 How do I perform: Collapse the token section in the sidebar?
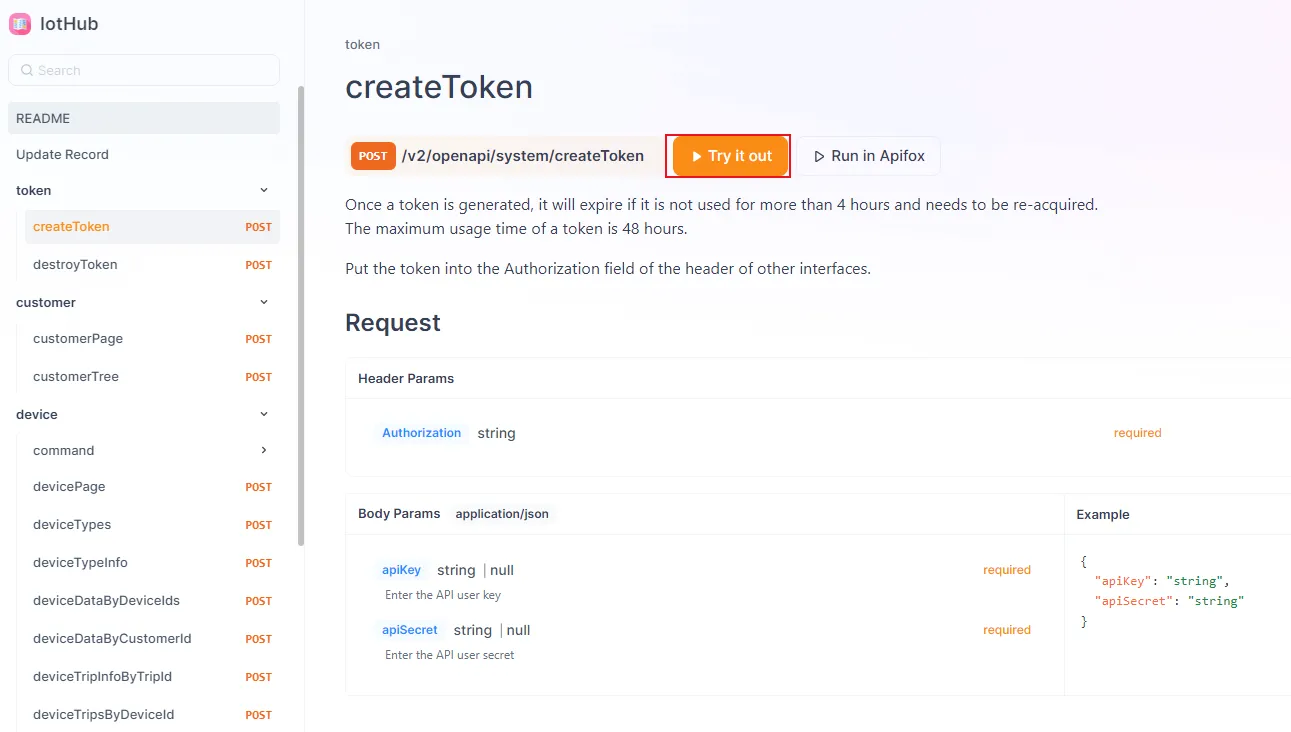pos(263,189)
